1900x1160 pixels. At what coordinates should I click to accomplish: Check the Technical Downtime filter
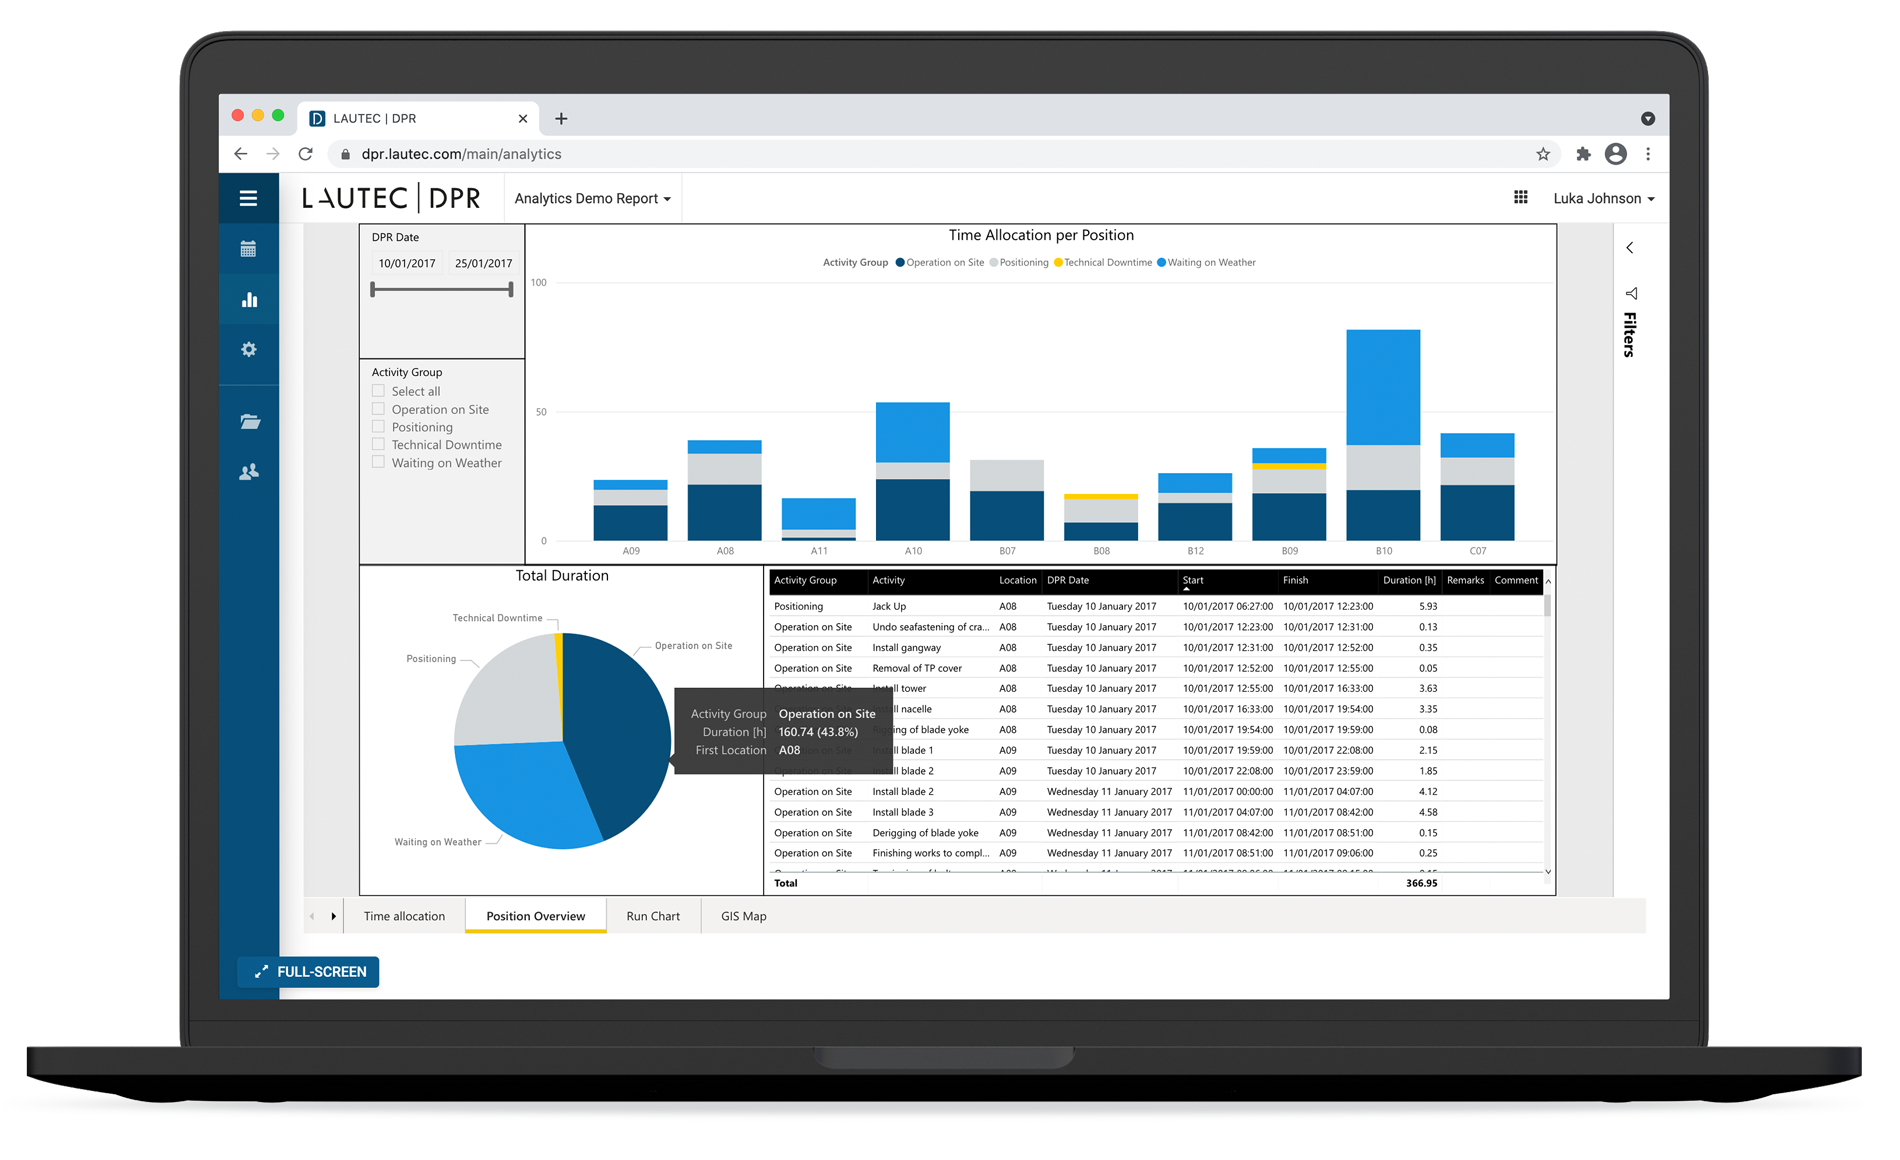click(379, 444)
